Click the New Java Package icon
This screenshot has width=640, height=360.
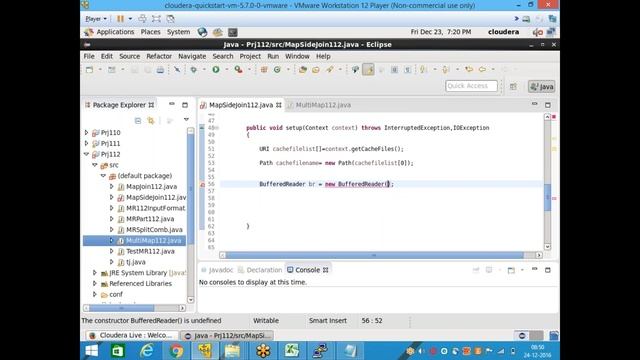coord(264,70)
